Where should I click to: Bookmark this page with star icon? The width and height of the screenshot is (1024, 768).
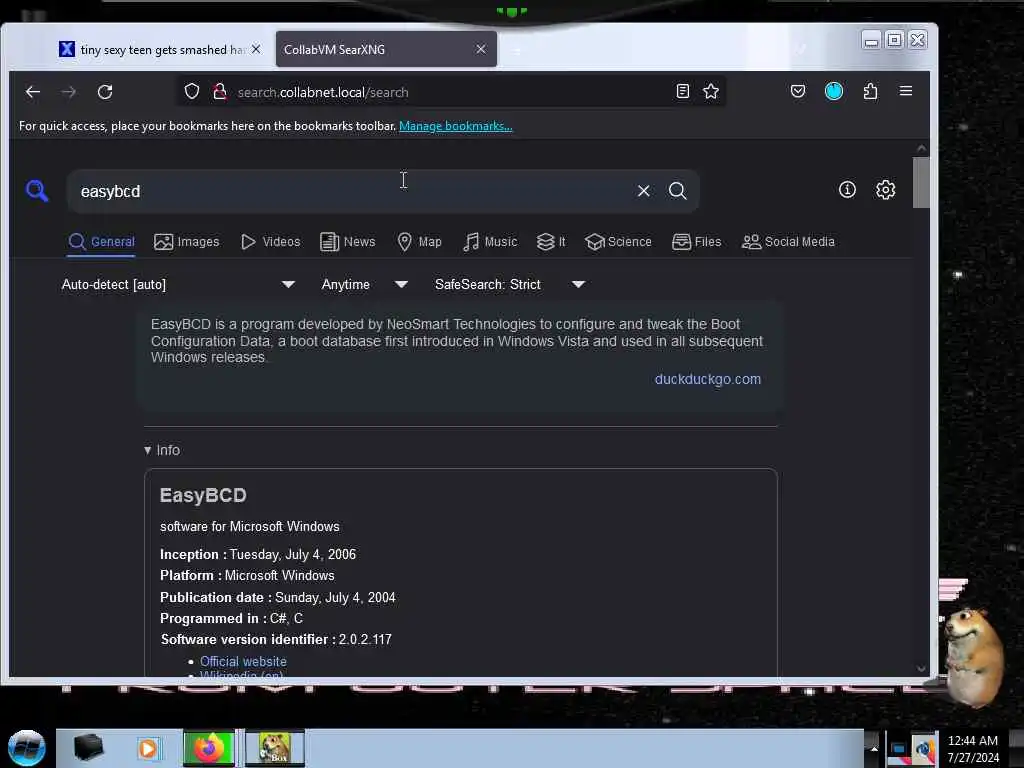coord(711,91)
